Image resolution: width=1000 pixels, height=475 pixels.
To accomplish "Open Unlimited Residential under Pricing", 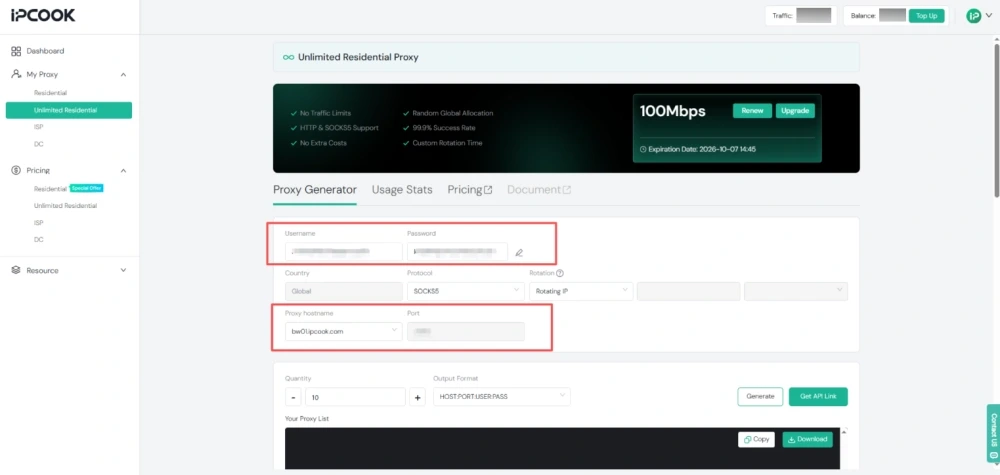I will [66, 206].
